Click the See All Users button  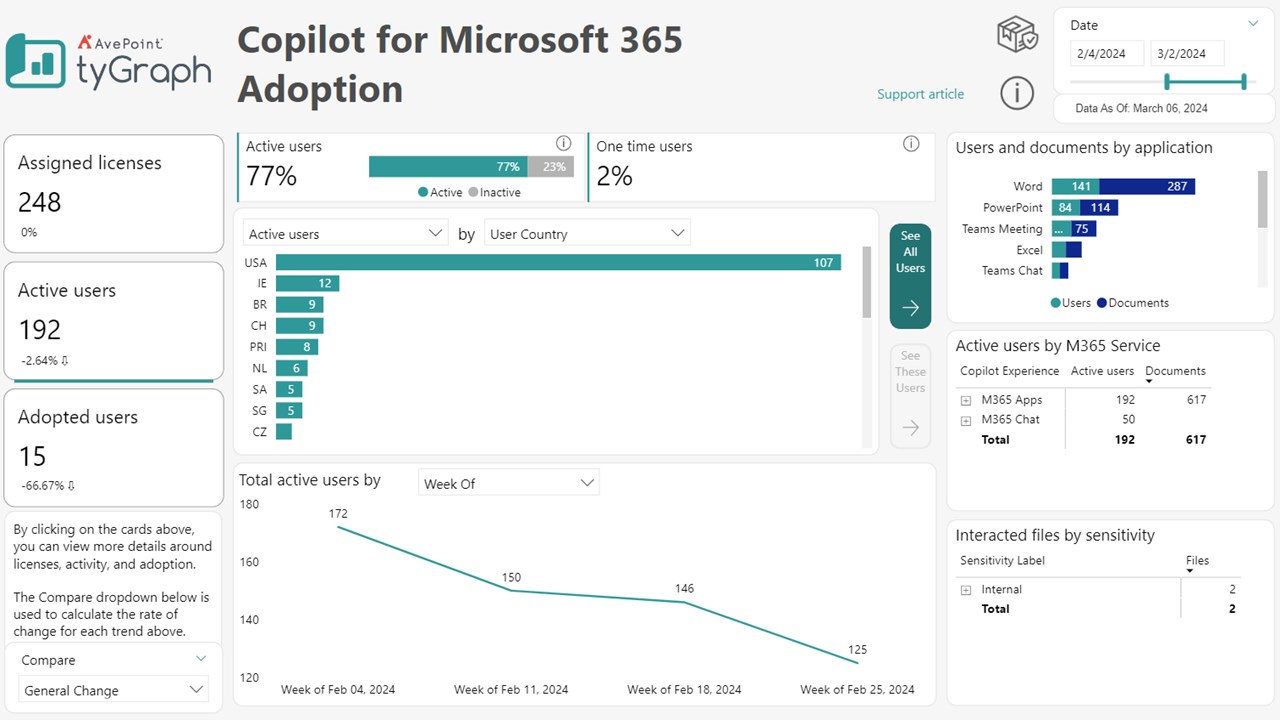pyautogui.click(x=910, y=276)
